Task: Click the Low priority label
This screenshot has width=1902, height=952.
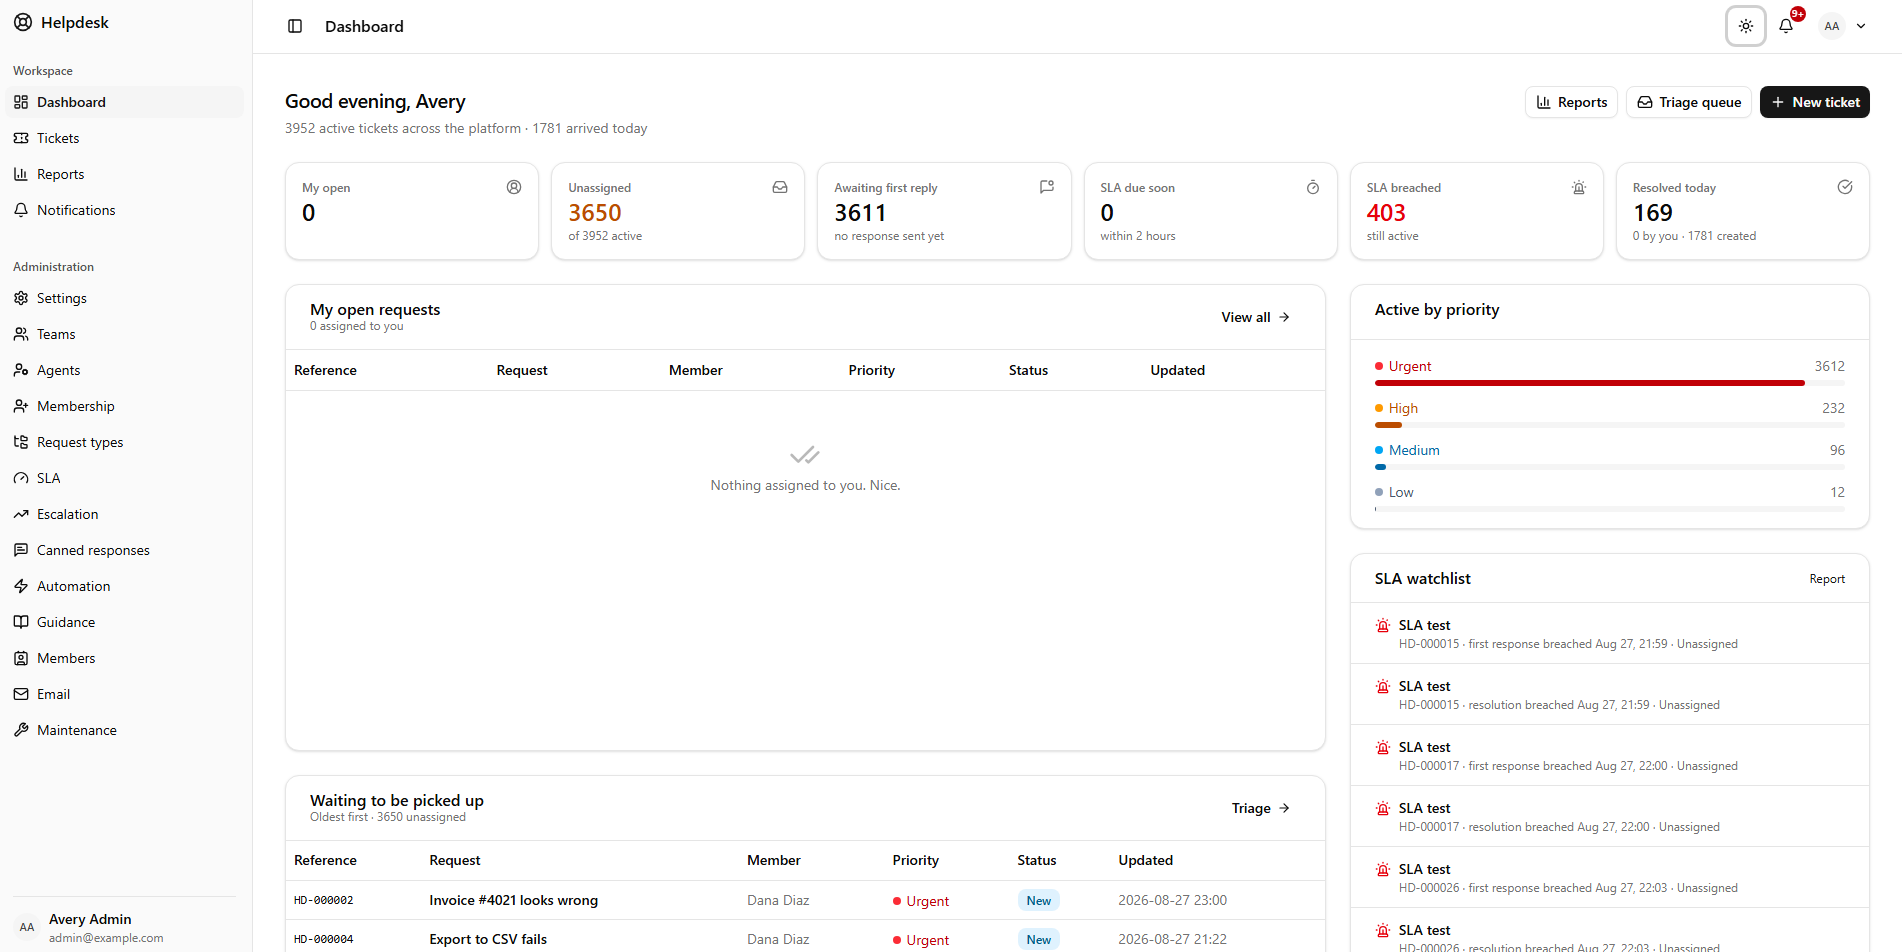Action: coord(1401,492)
